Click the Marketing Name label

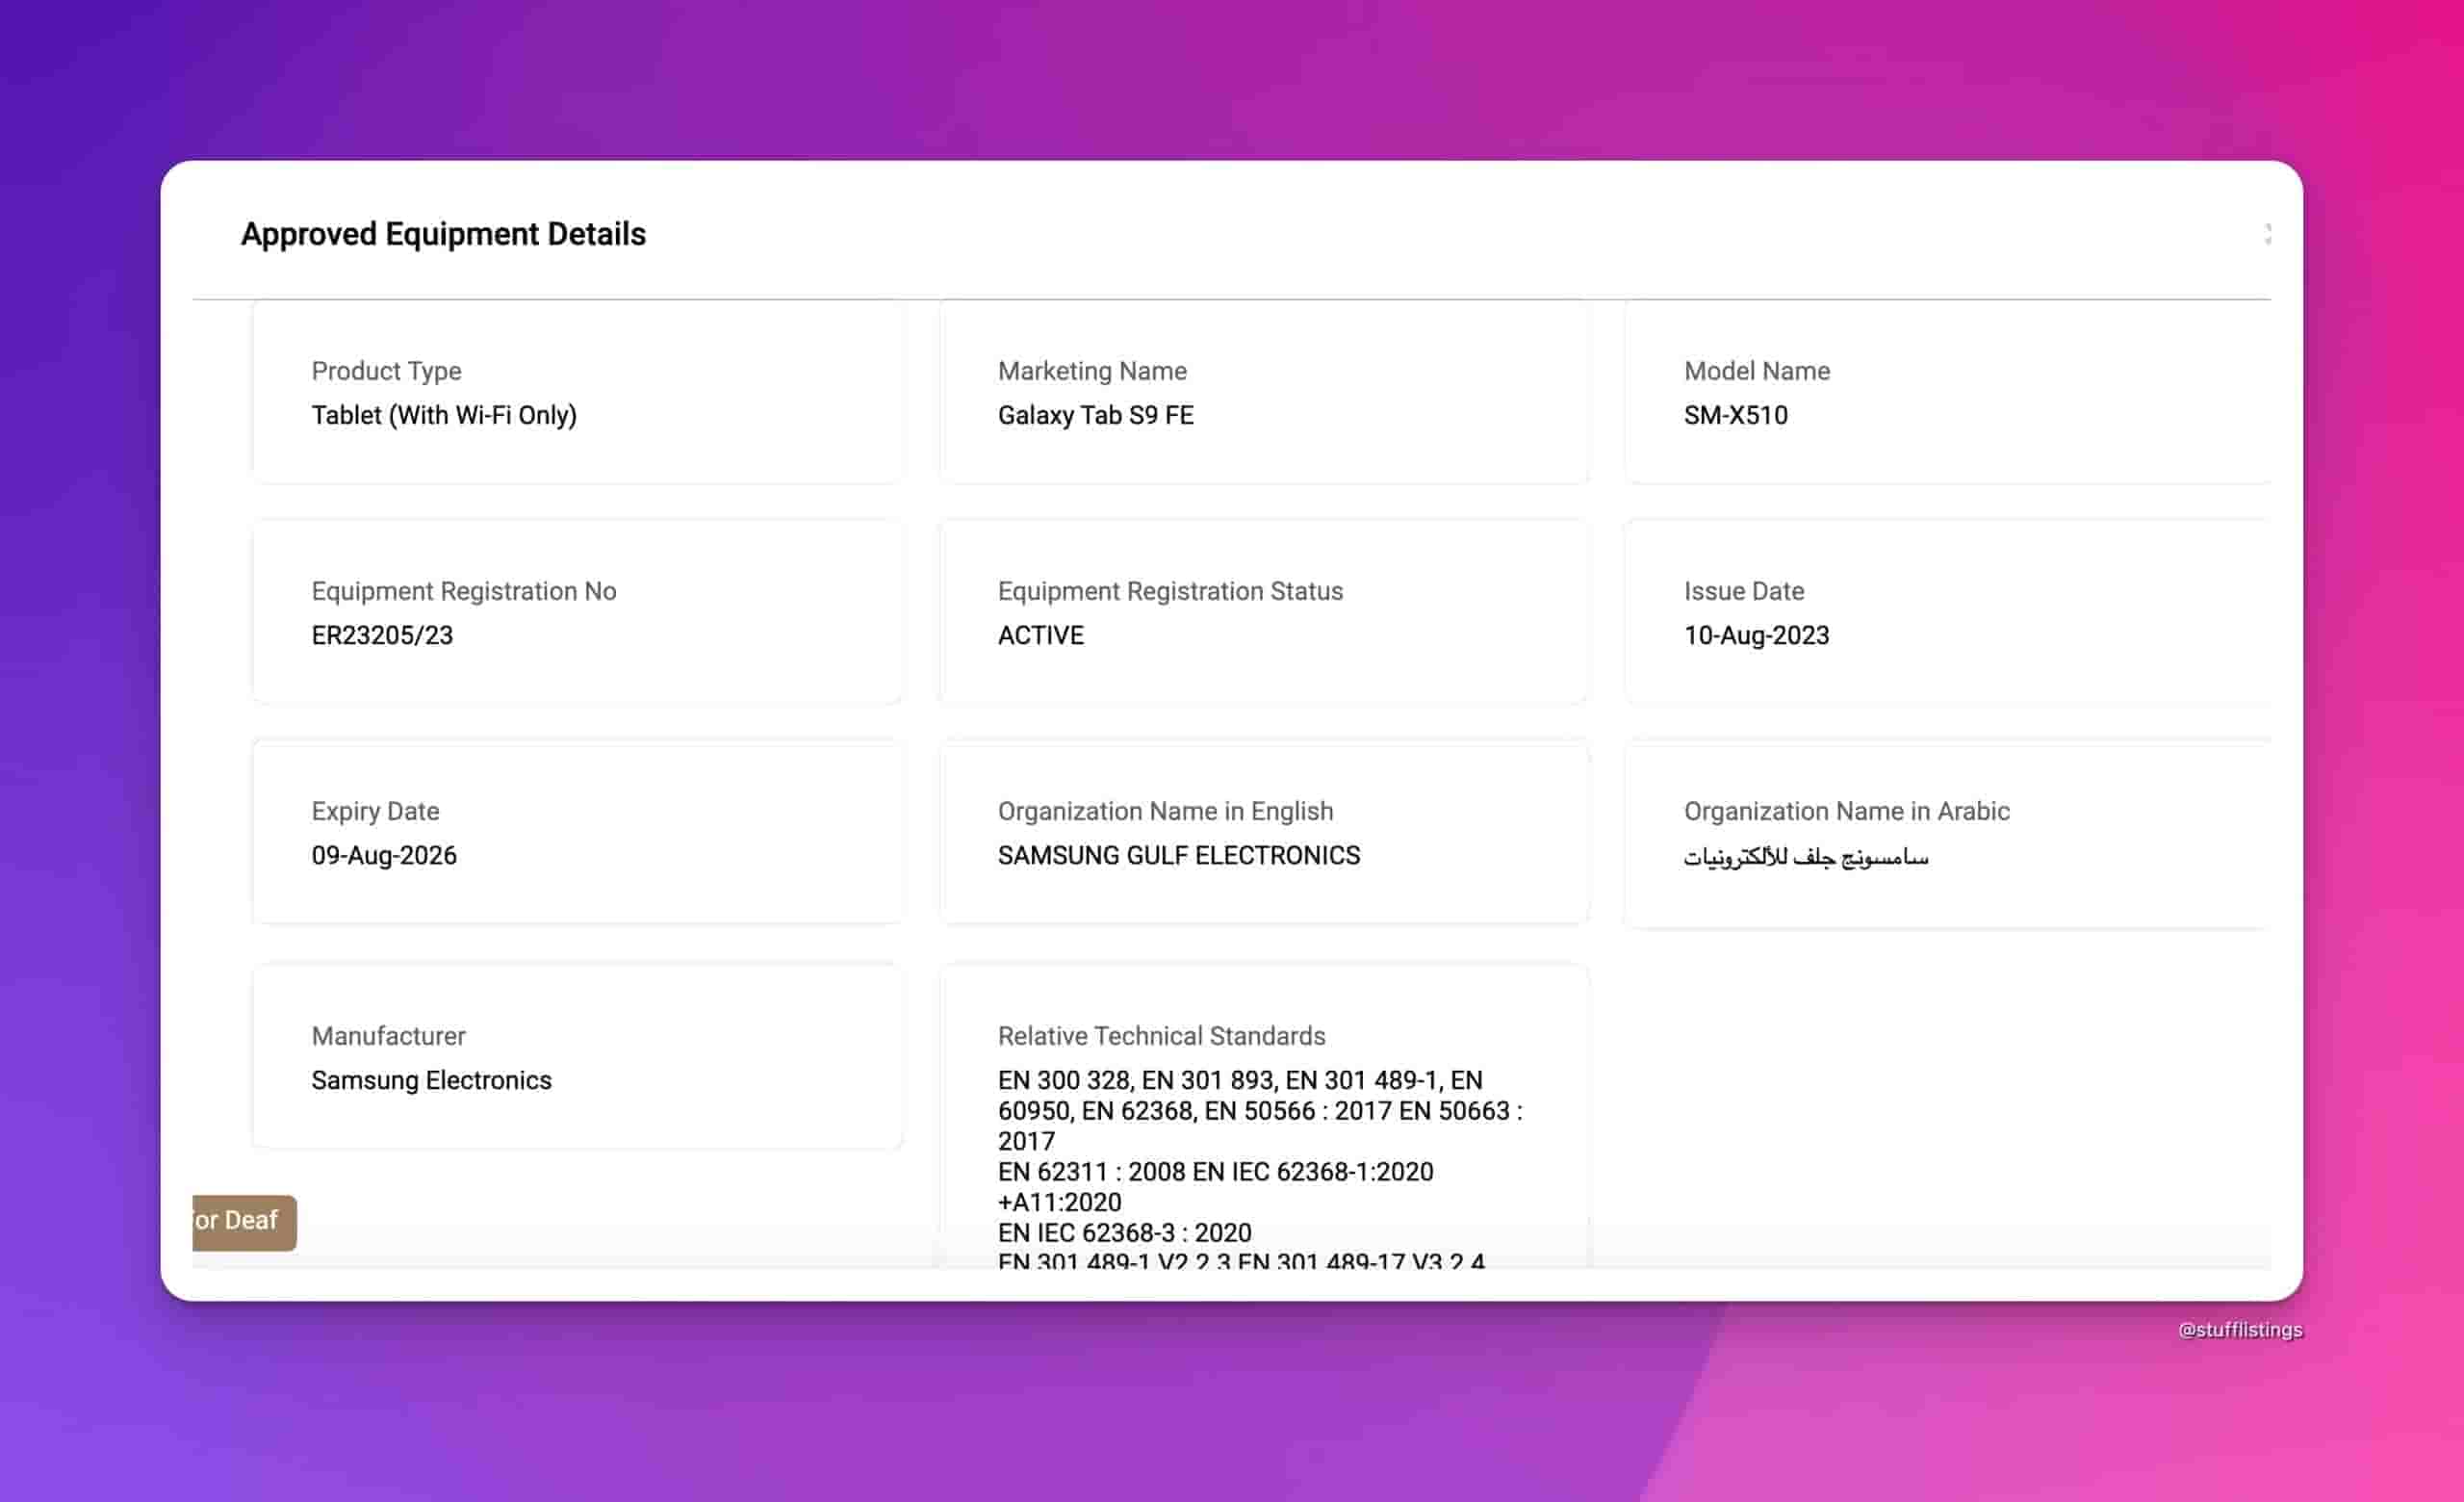click(x=1092, y=371)
